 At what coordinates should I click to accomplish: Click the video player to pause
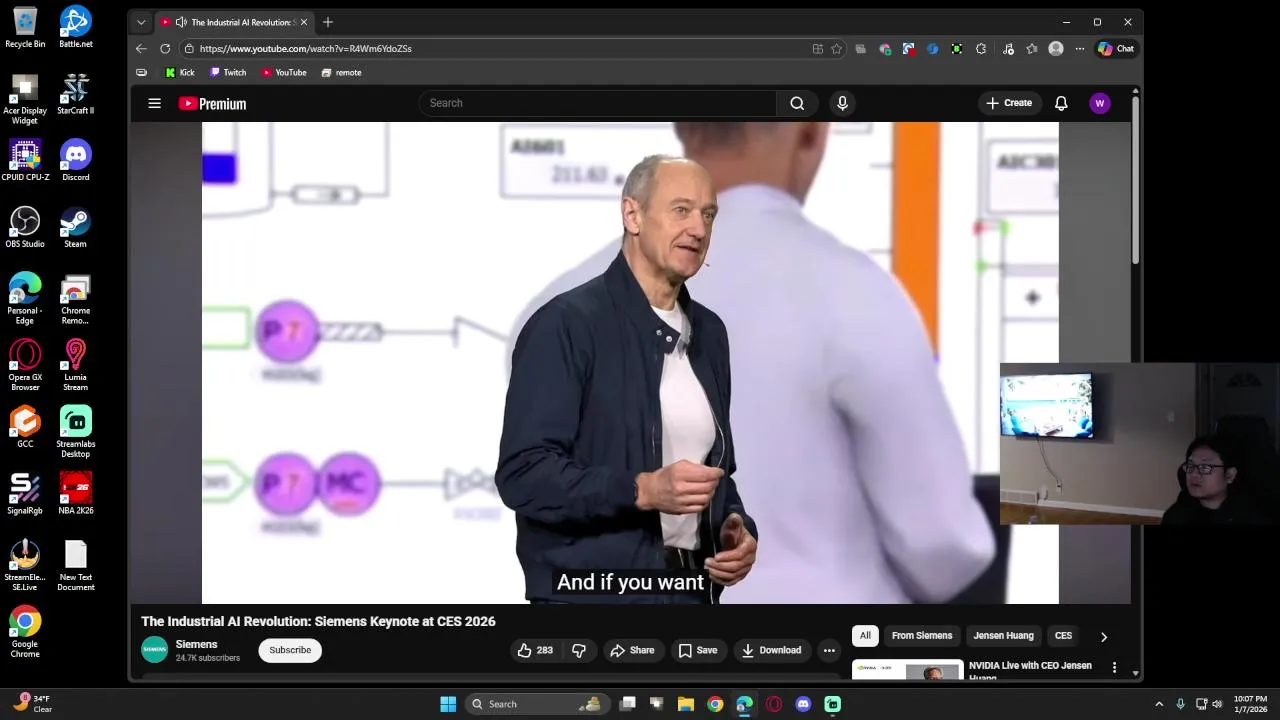pyautogui.click(x=630, y=362)
